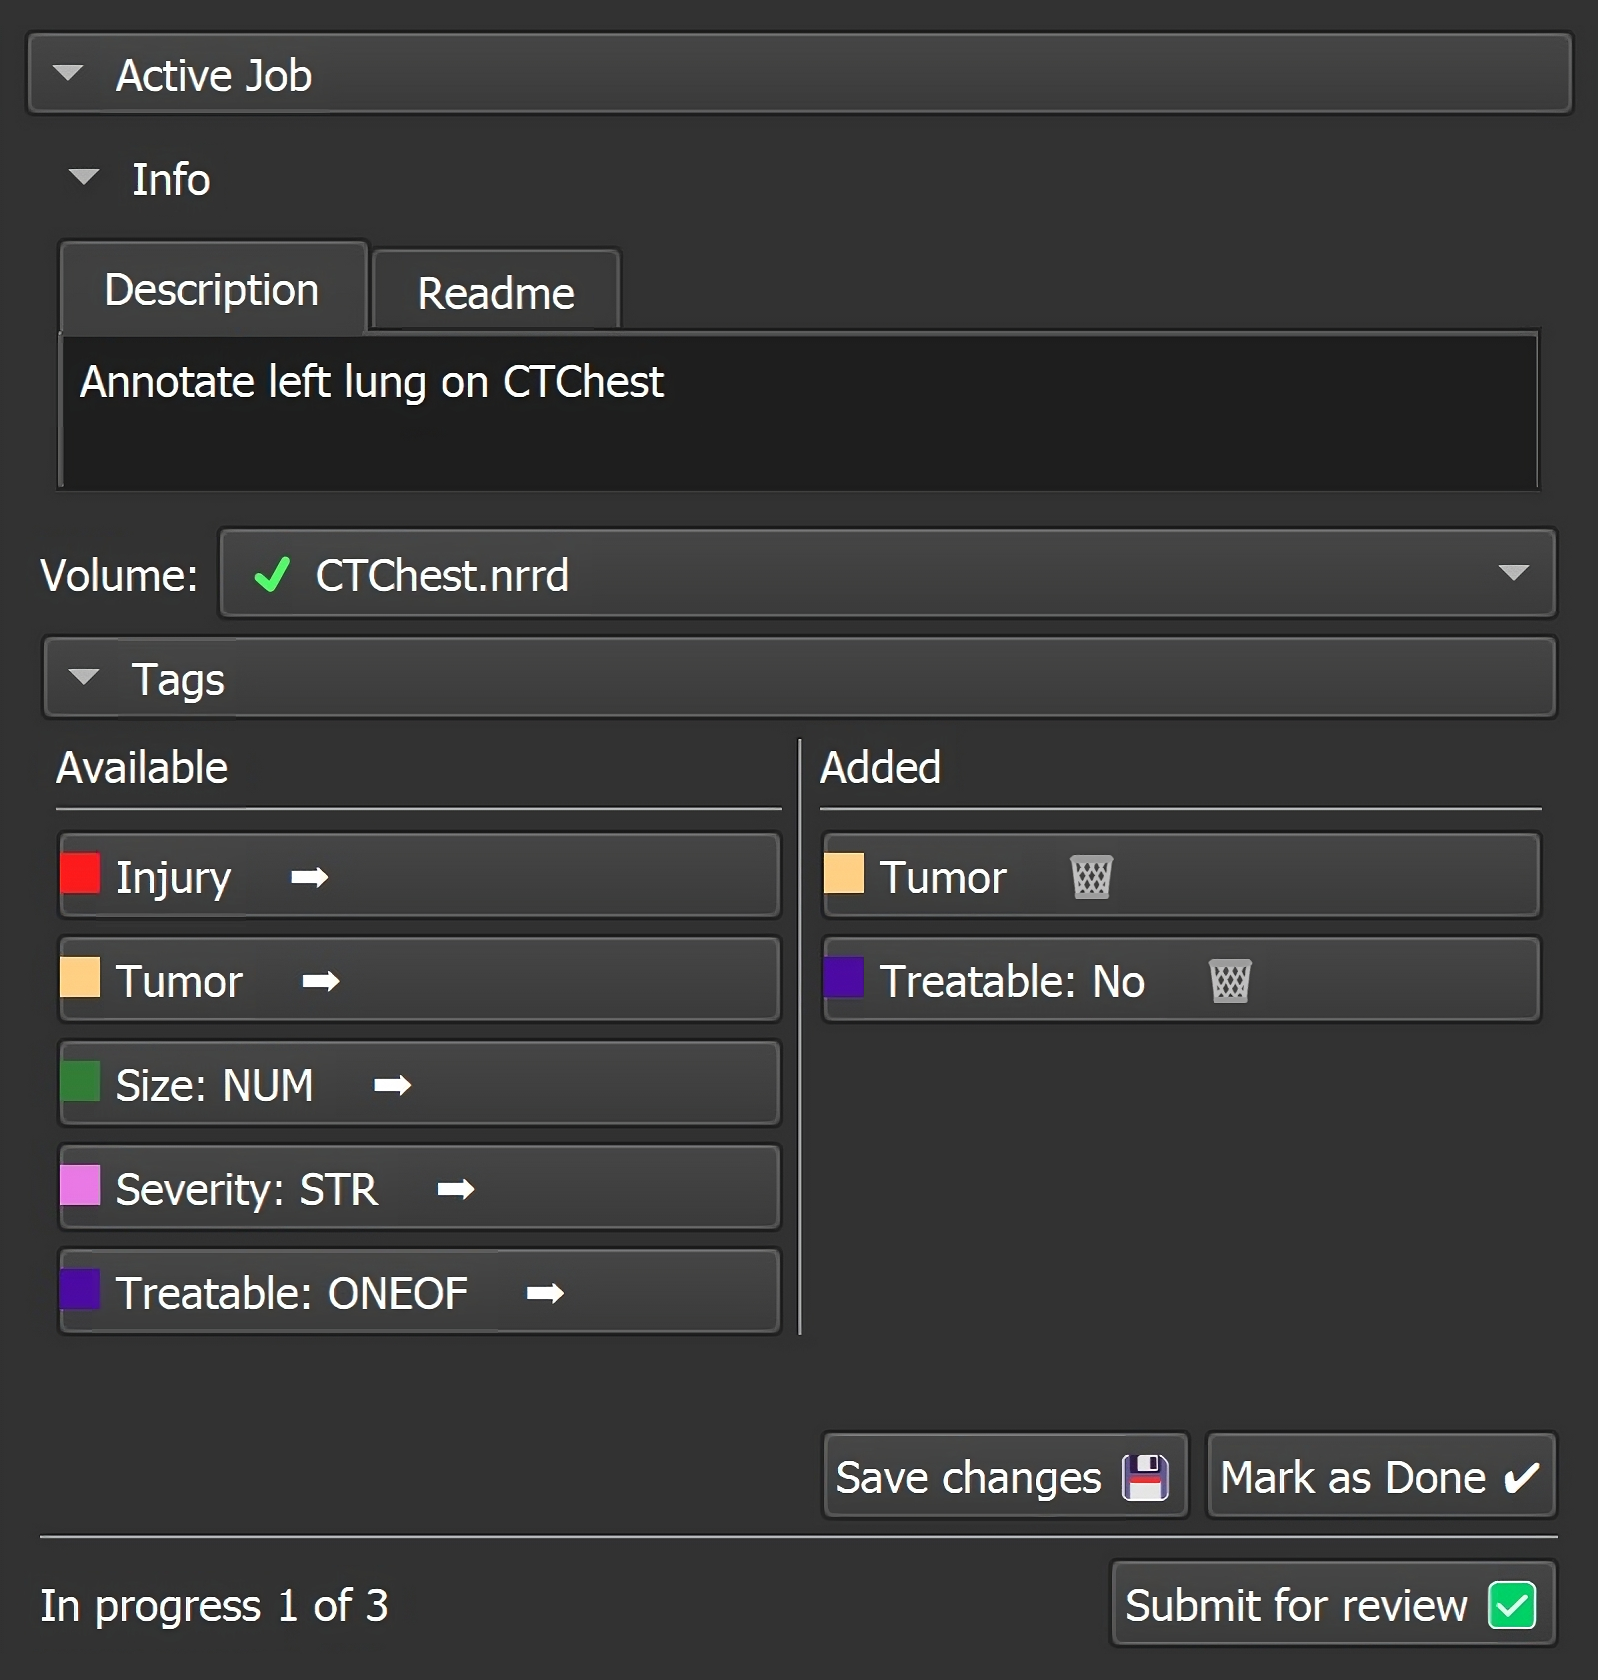Collapse the Active Job section

[68, 74]
